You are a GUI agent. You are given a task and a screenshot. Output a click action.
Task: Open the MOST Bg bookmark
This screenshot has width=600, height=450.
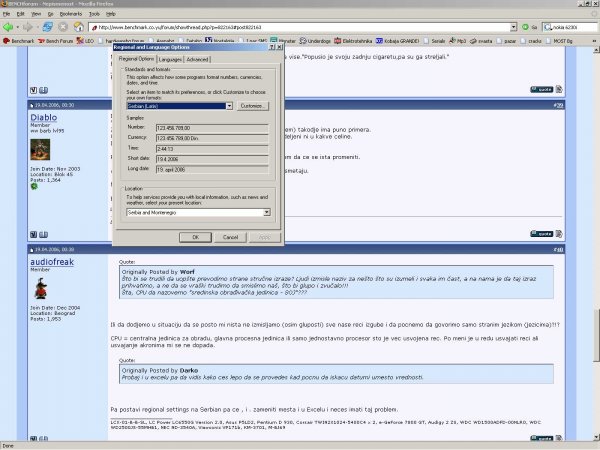click(x=559, y=41)
